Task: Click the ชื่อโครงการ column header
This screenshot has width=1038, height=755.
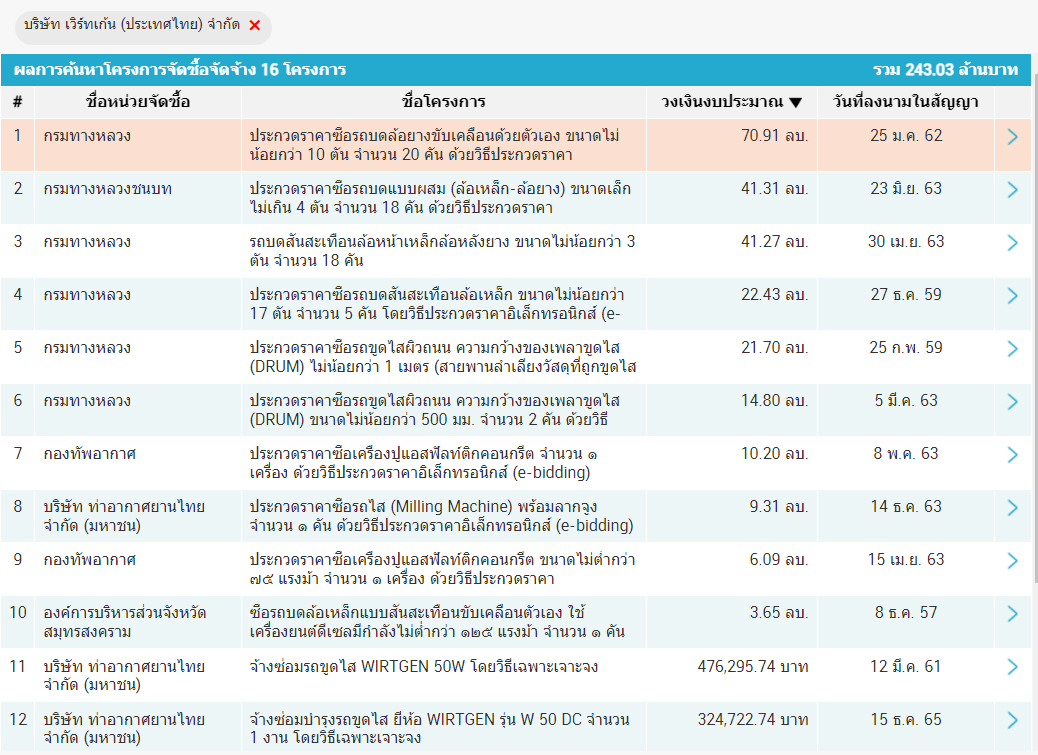Action: 443,102
